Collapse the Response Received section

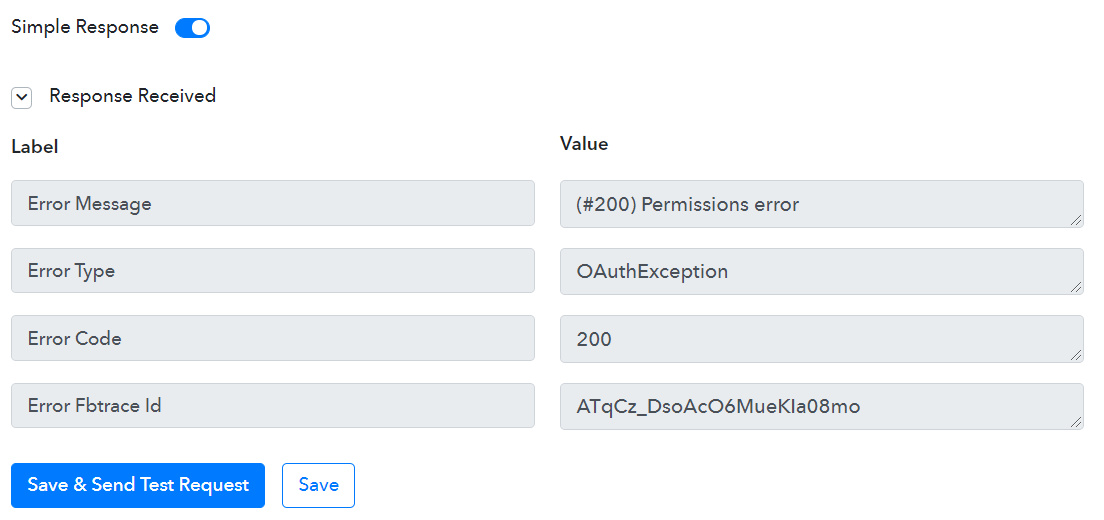[22, 98]
